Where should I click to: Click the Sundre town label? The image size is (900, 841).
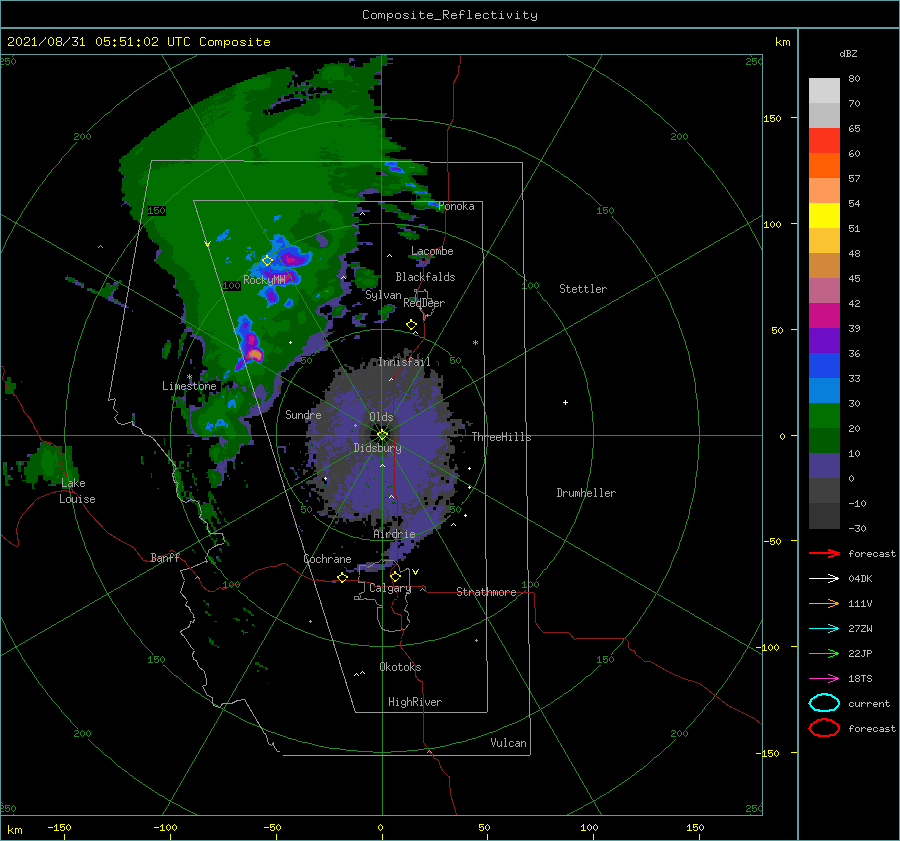303,414
